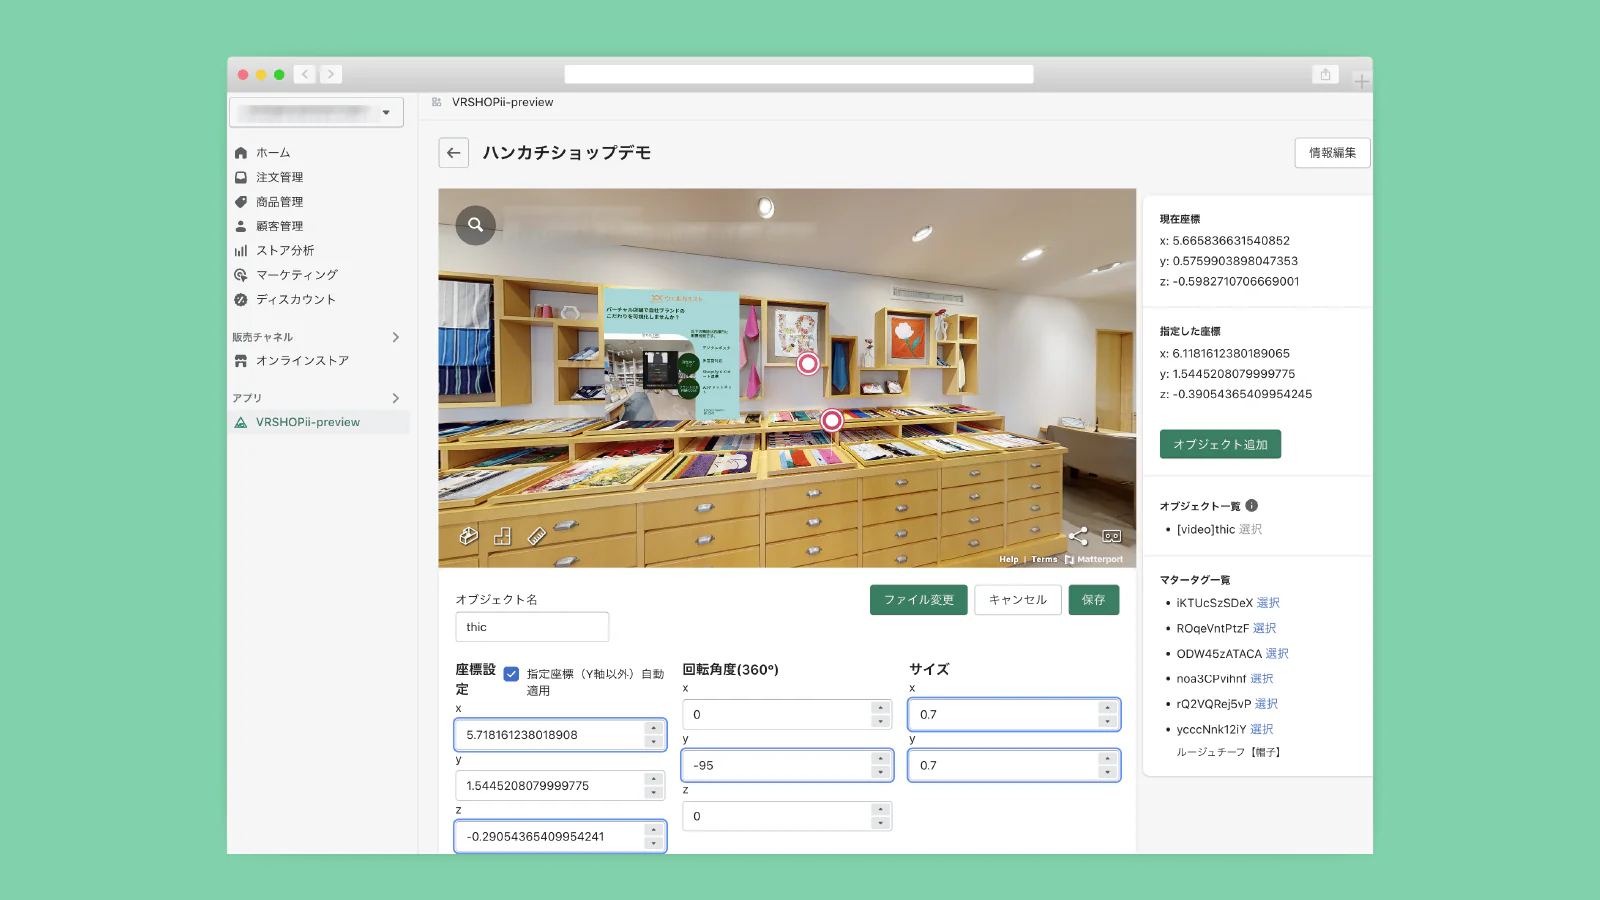Image resolution: width=1600 pixels, height=900 pixels.
Task: Increase coordinate x with stepper up arrow
Action: [x=654, y=728]
